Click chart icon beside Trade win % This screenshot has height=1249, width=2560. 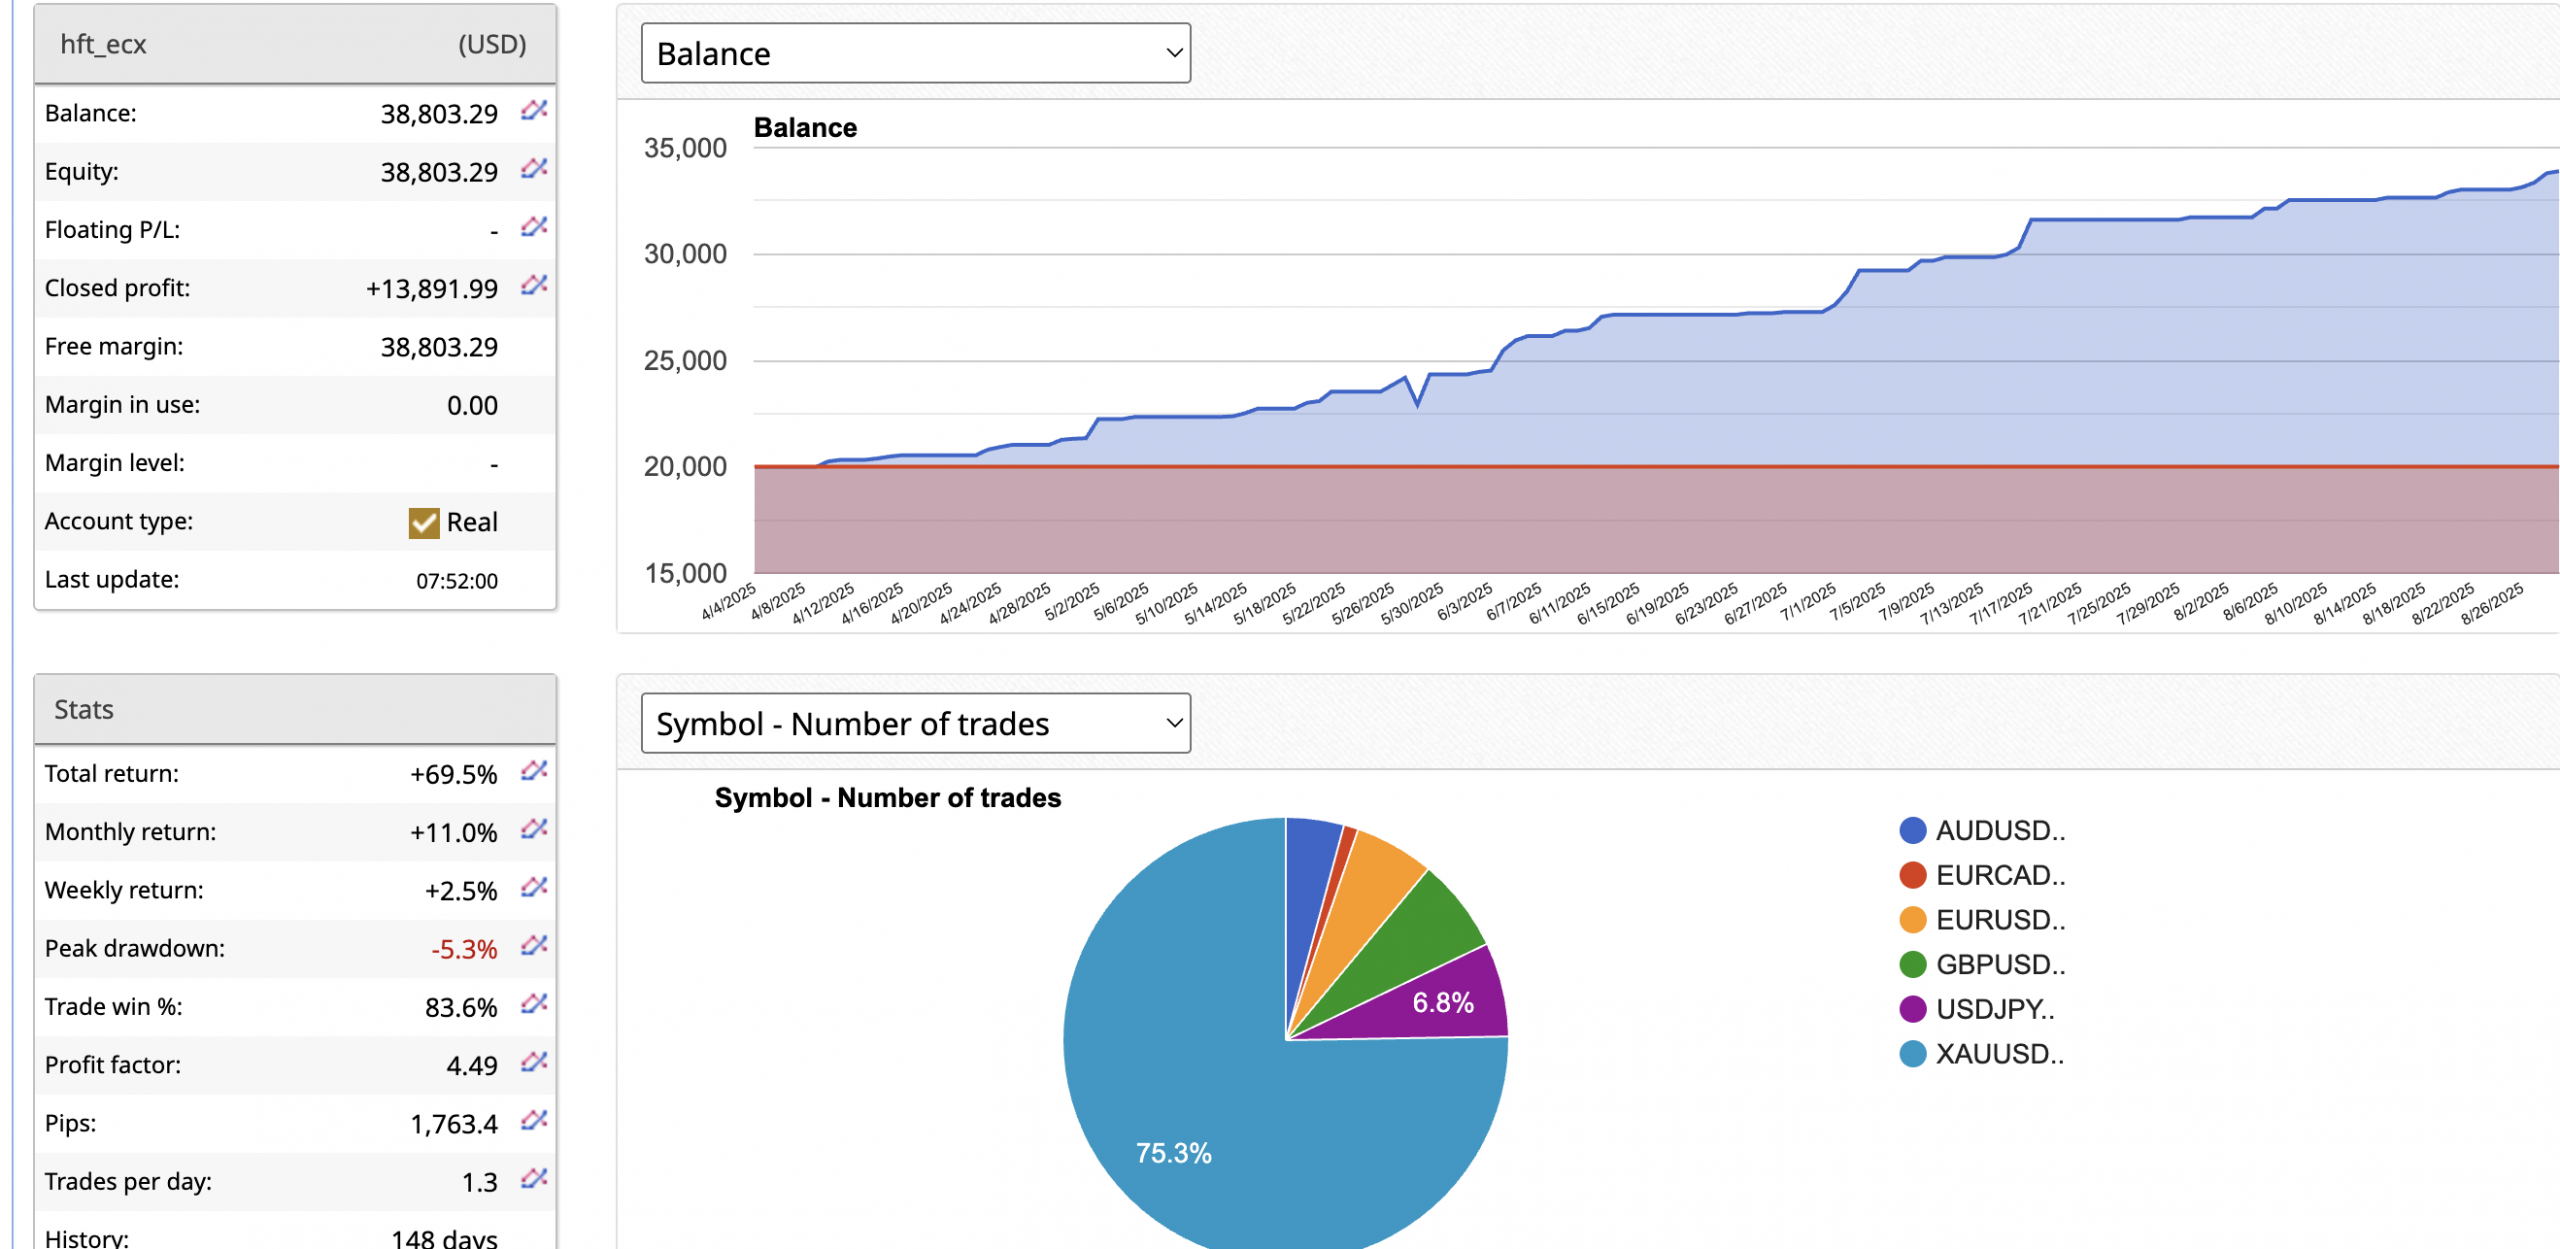tap(534, 1004)
